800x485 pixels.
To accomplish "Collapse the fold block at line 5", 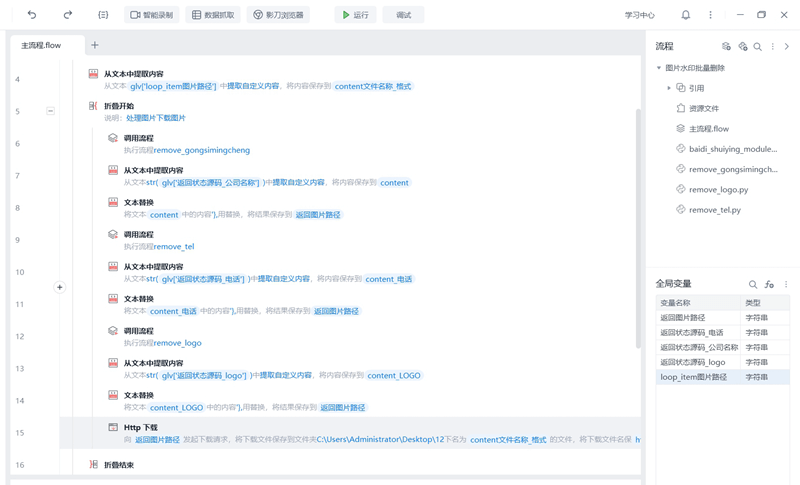I will click(x=51, y=111).
